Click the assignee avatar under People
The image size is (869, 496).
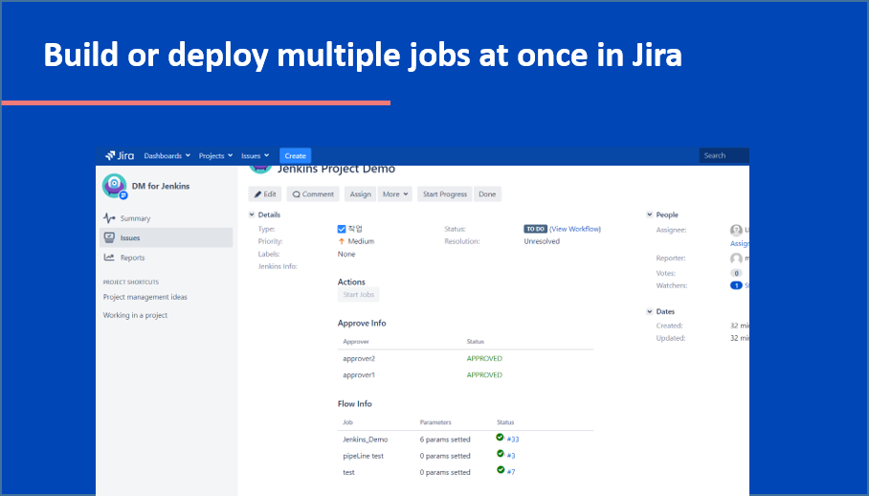736,230
